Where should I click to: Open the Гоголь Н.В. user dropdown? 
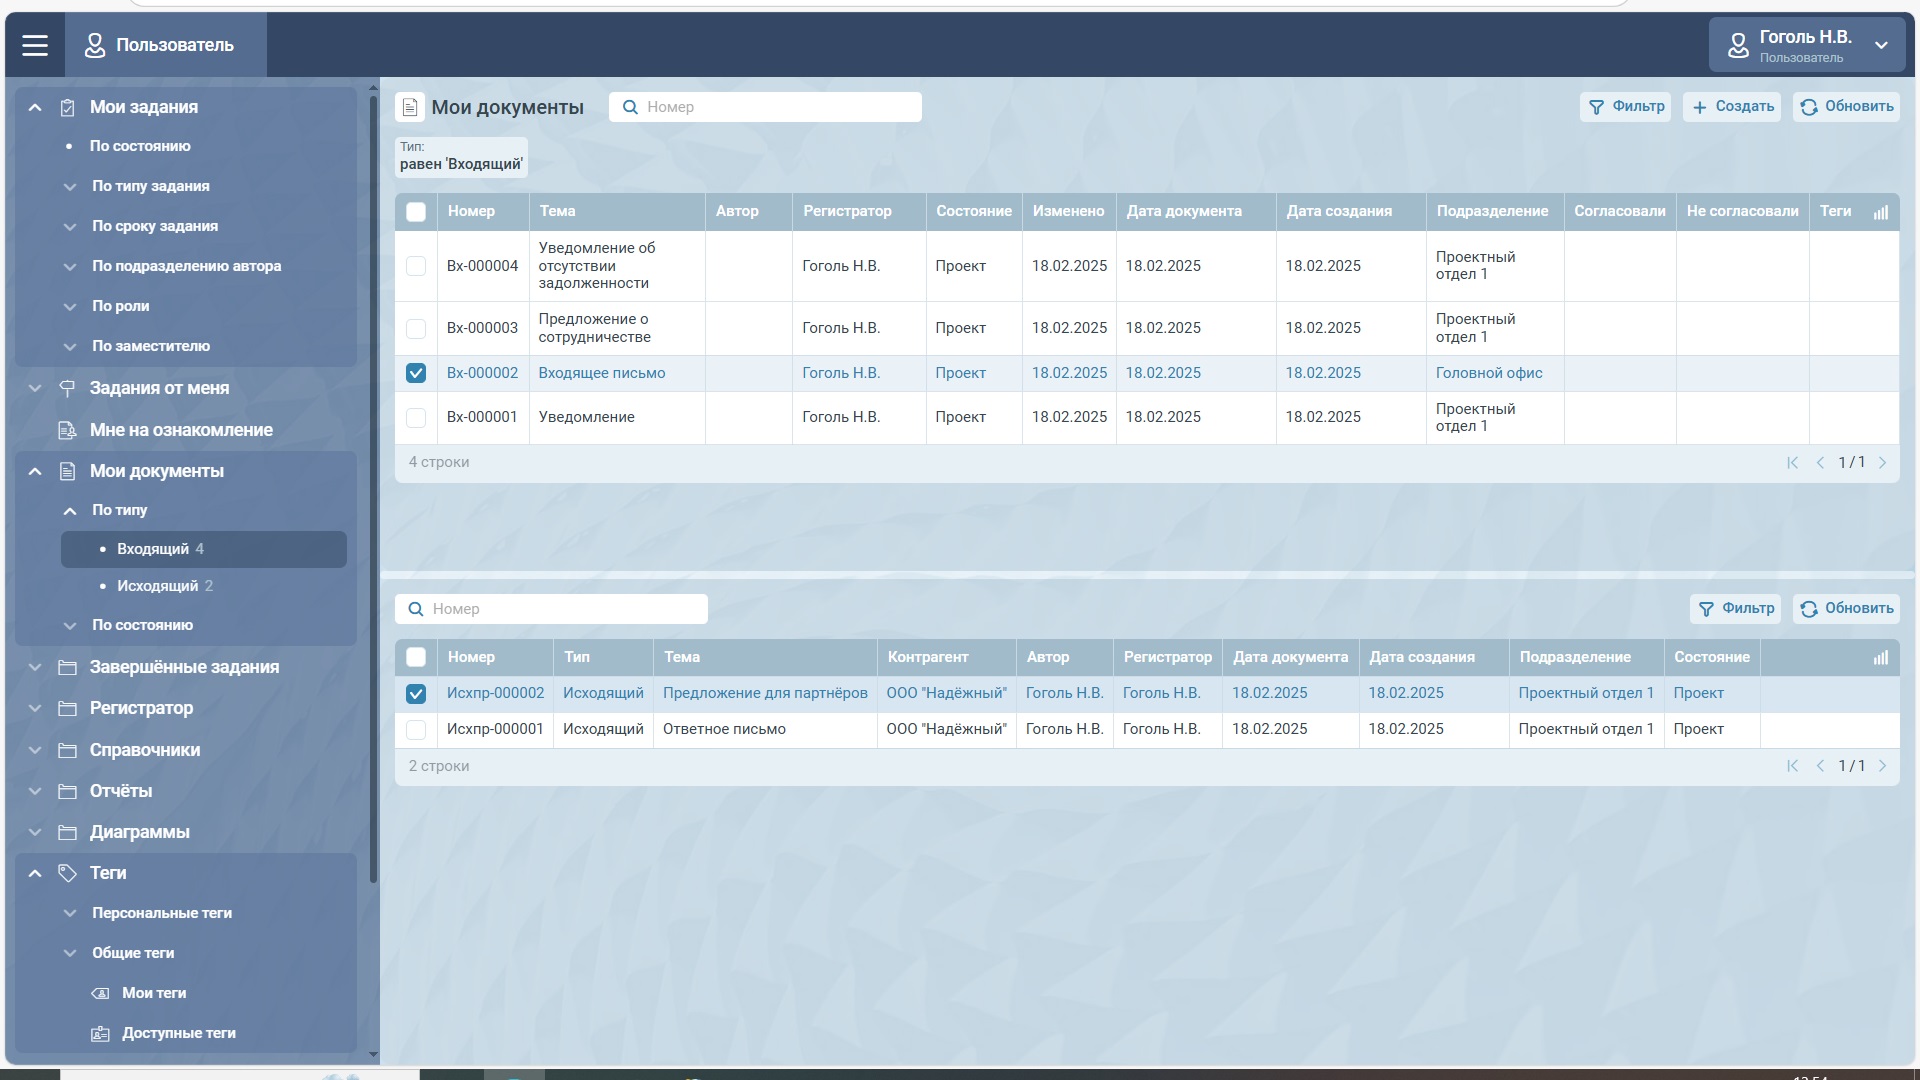[x=1806, y=45]
